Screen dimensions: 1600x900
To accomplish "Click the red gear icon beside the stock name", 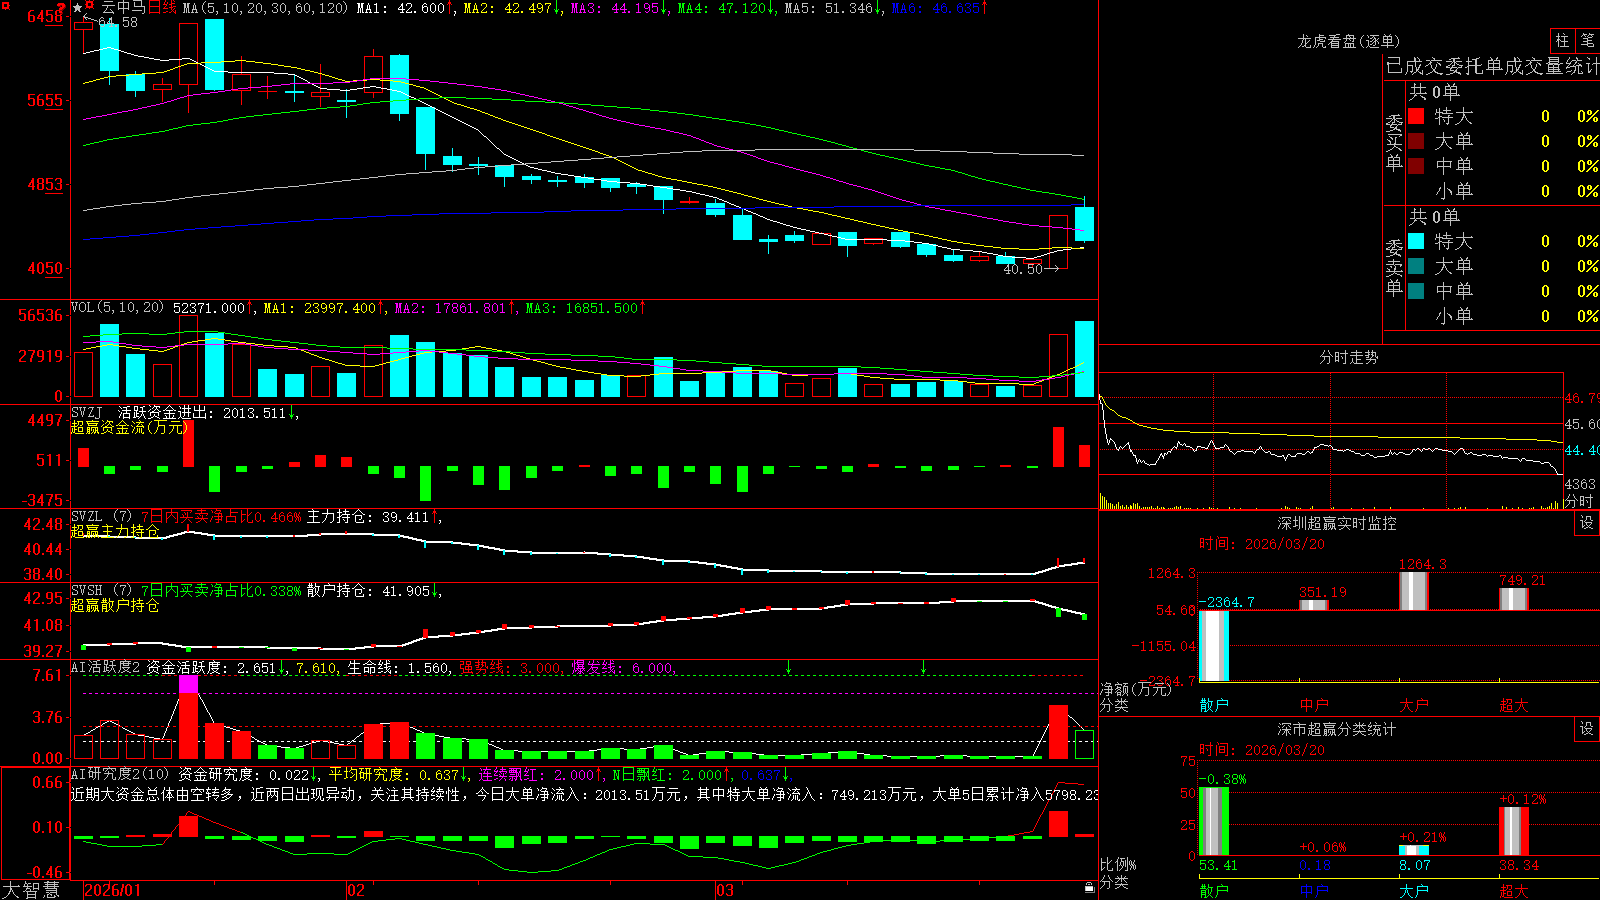I will [89, 5].
